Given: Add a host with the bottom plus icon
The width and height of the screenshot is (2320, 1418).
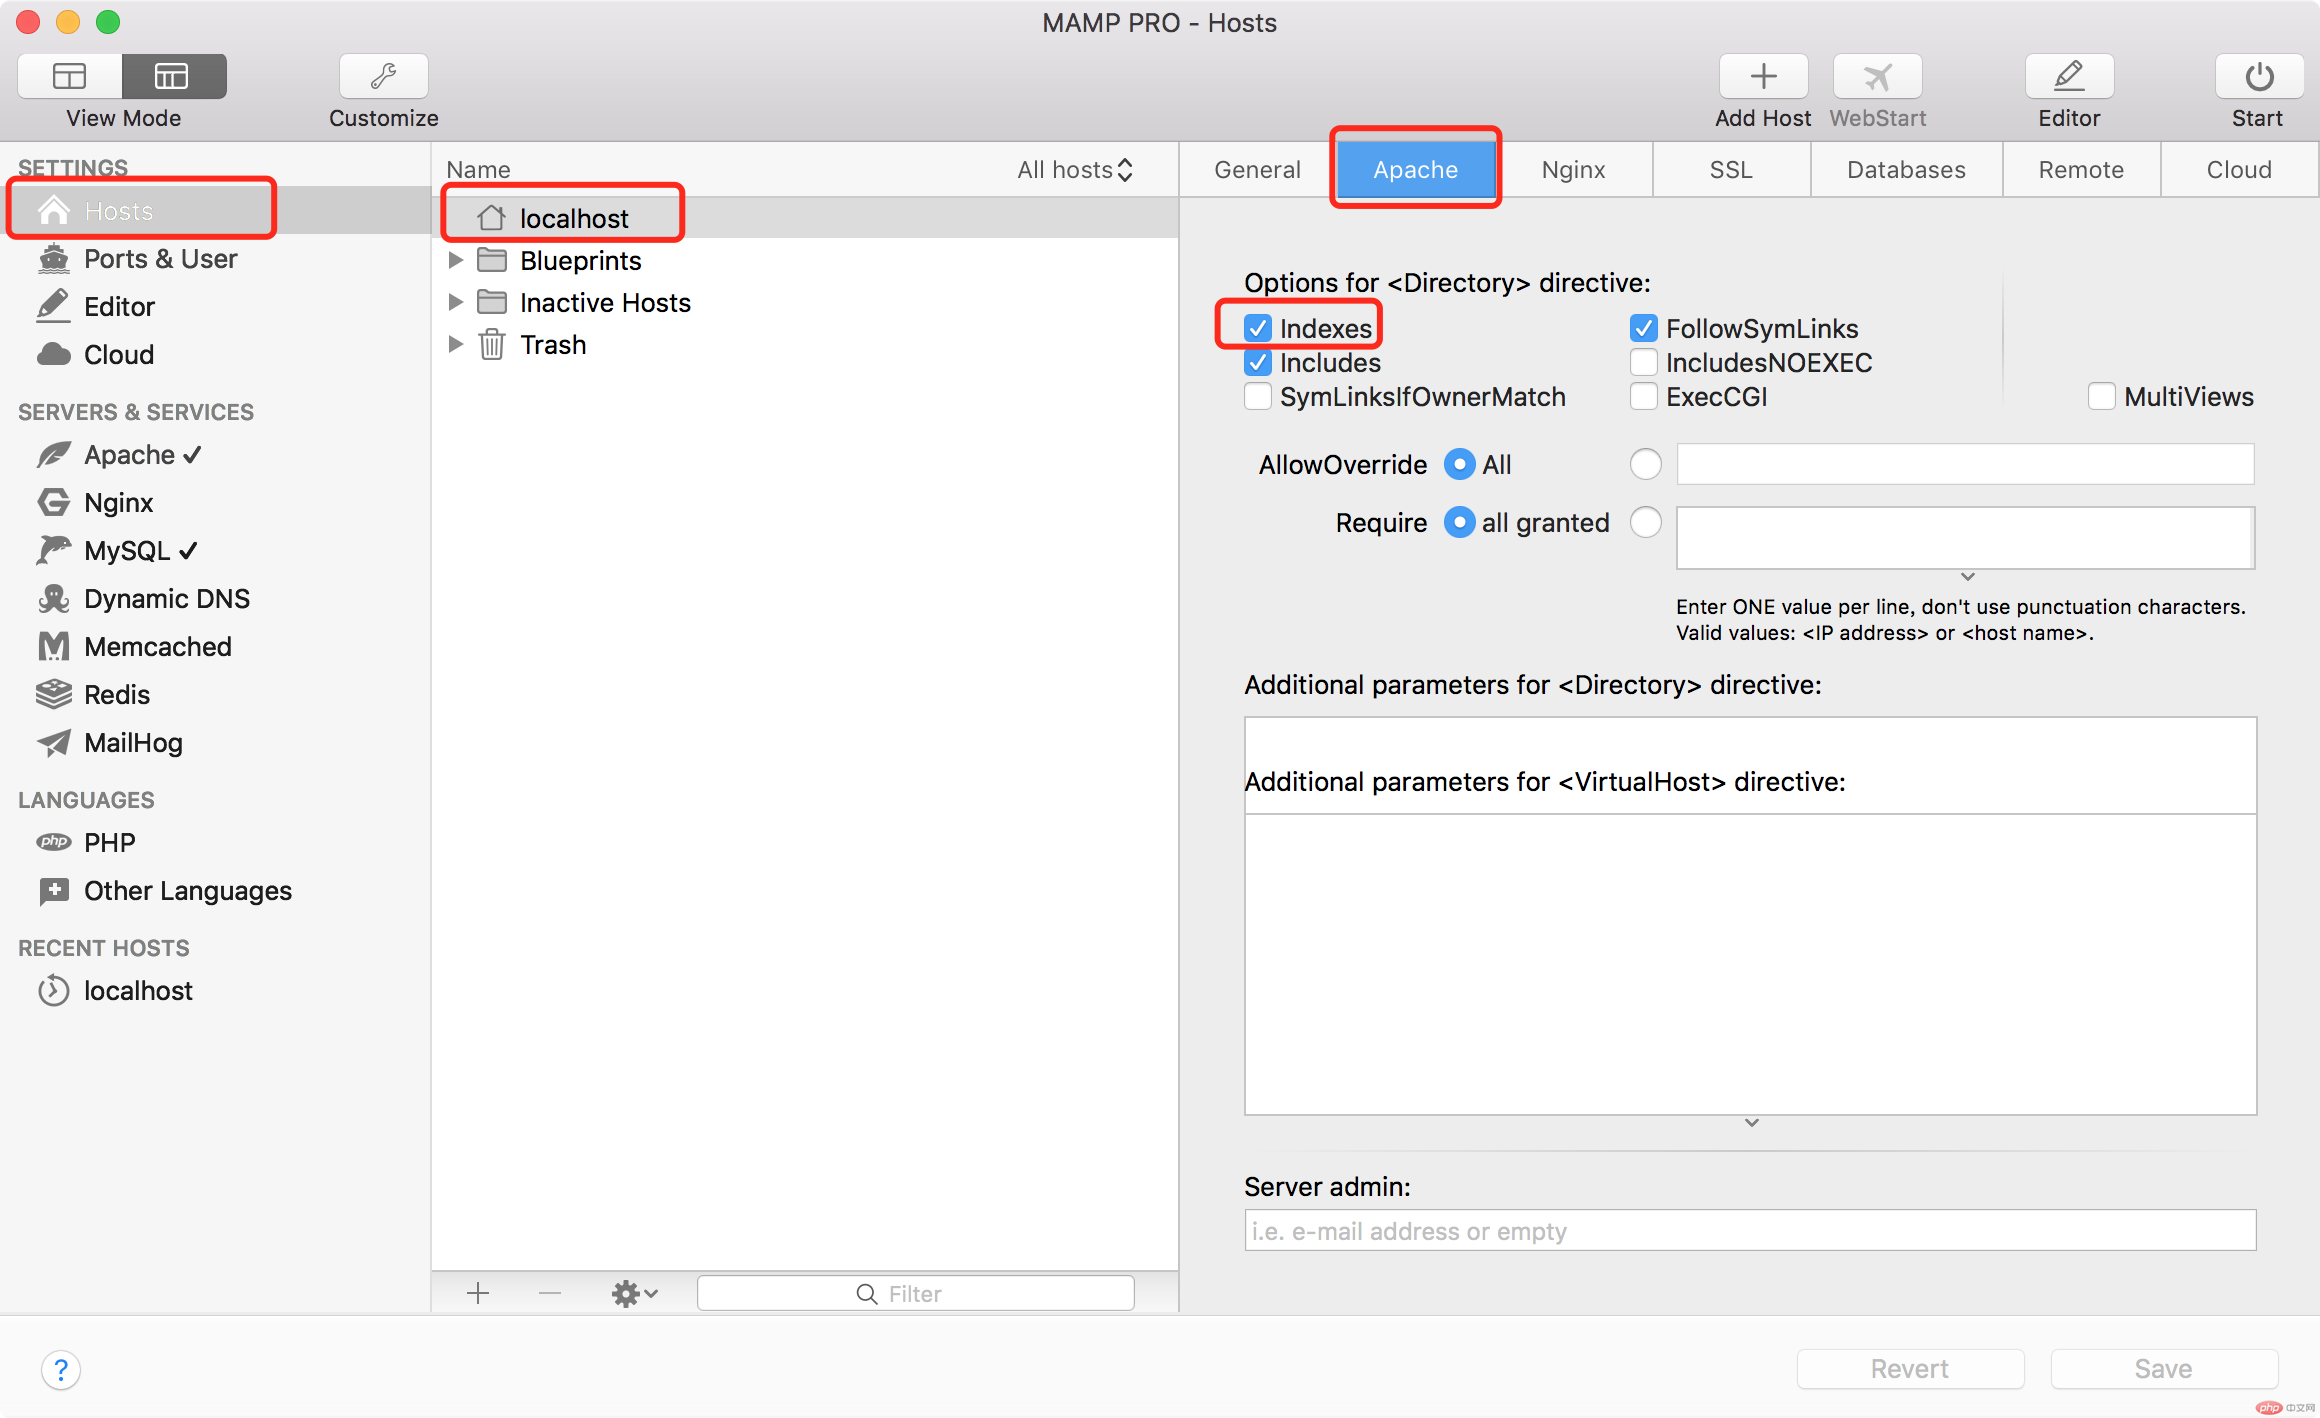Looking at the screenshot, I should 478,1293.
